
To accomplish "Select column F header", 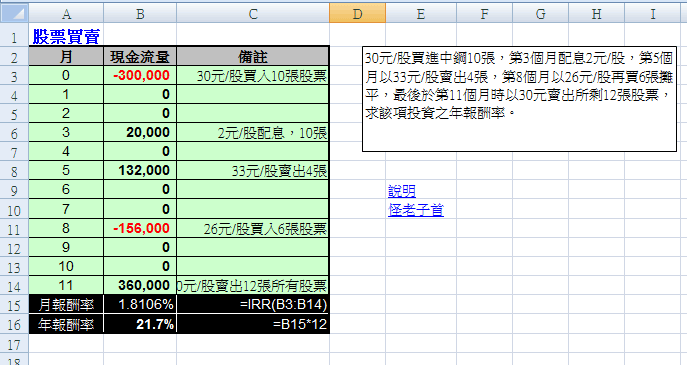I will click(485, 13).
